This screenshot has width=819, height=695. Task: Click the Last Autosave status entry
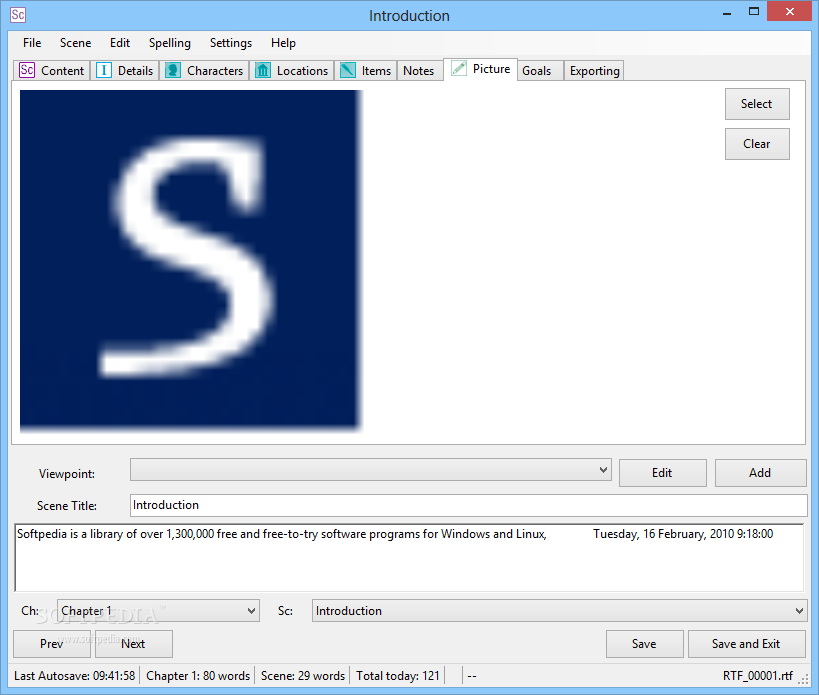point(75,676)
